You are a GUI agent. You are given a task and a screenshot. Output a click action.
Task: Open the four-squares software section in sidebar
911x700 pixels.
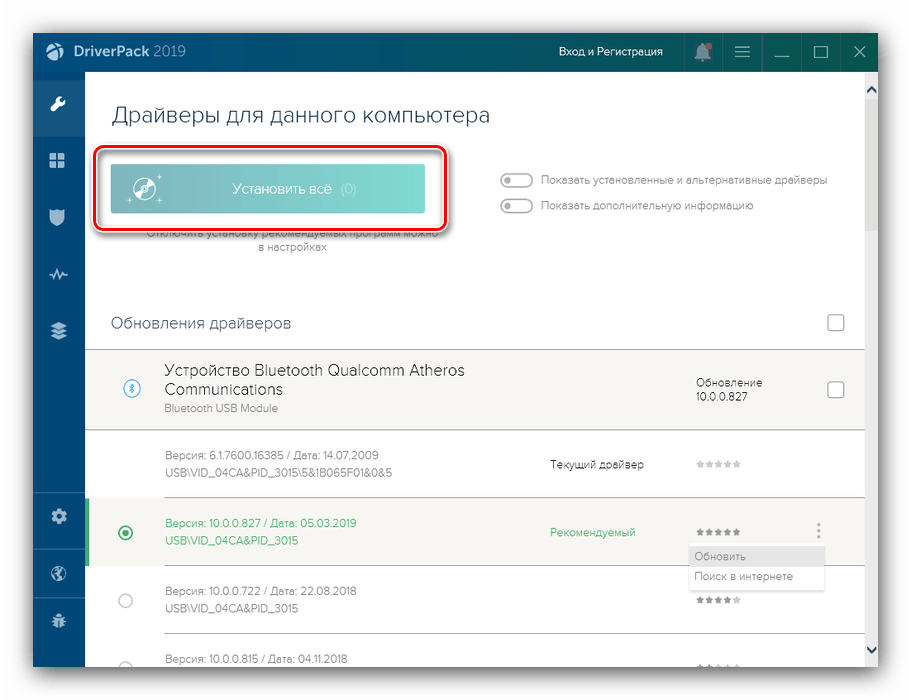click(59, 161)
